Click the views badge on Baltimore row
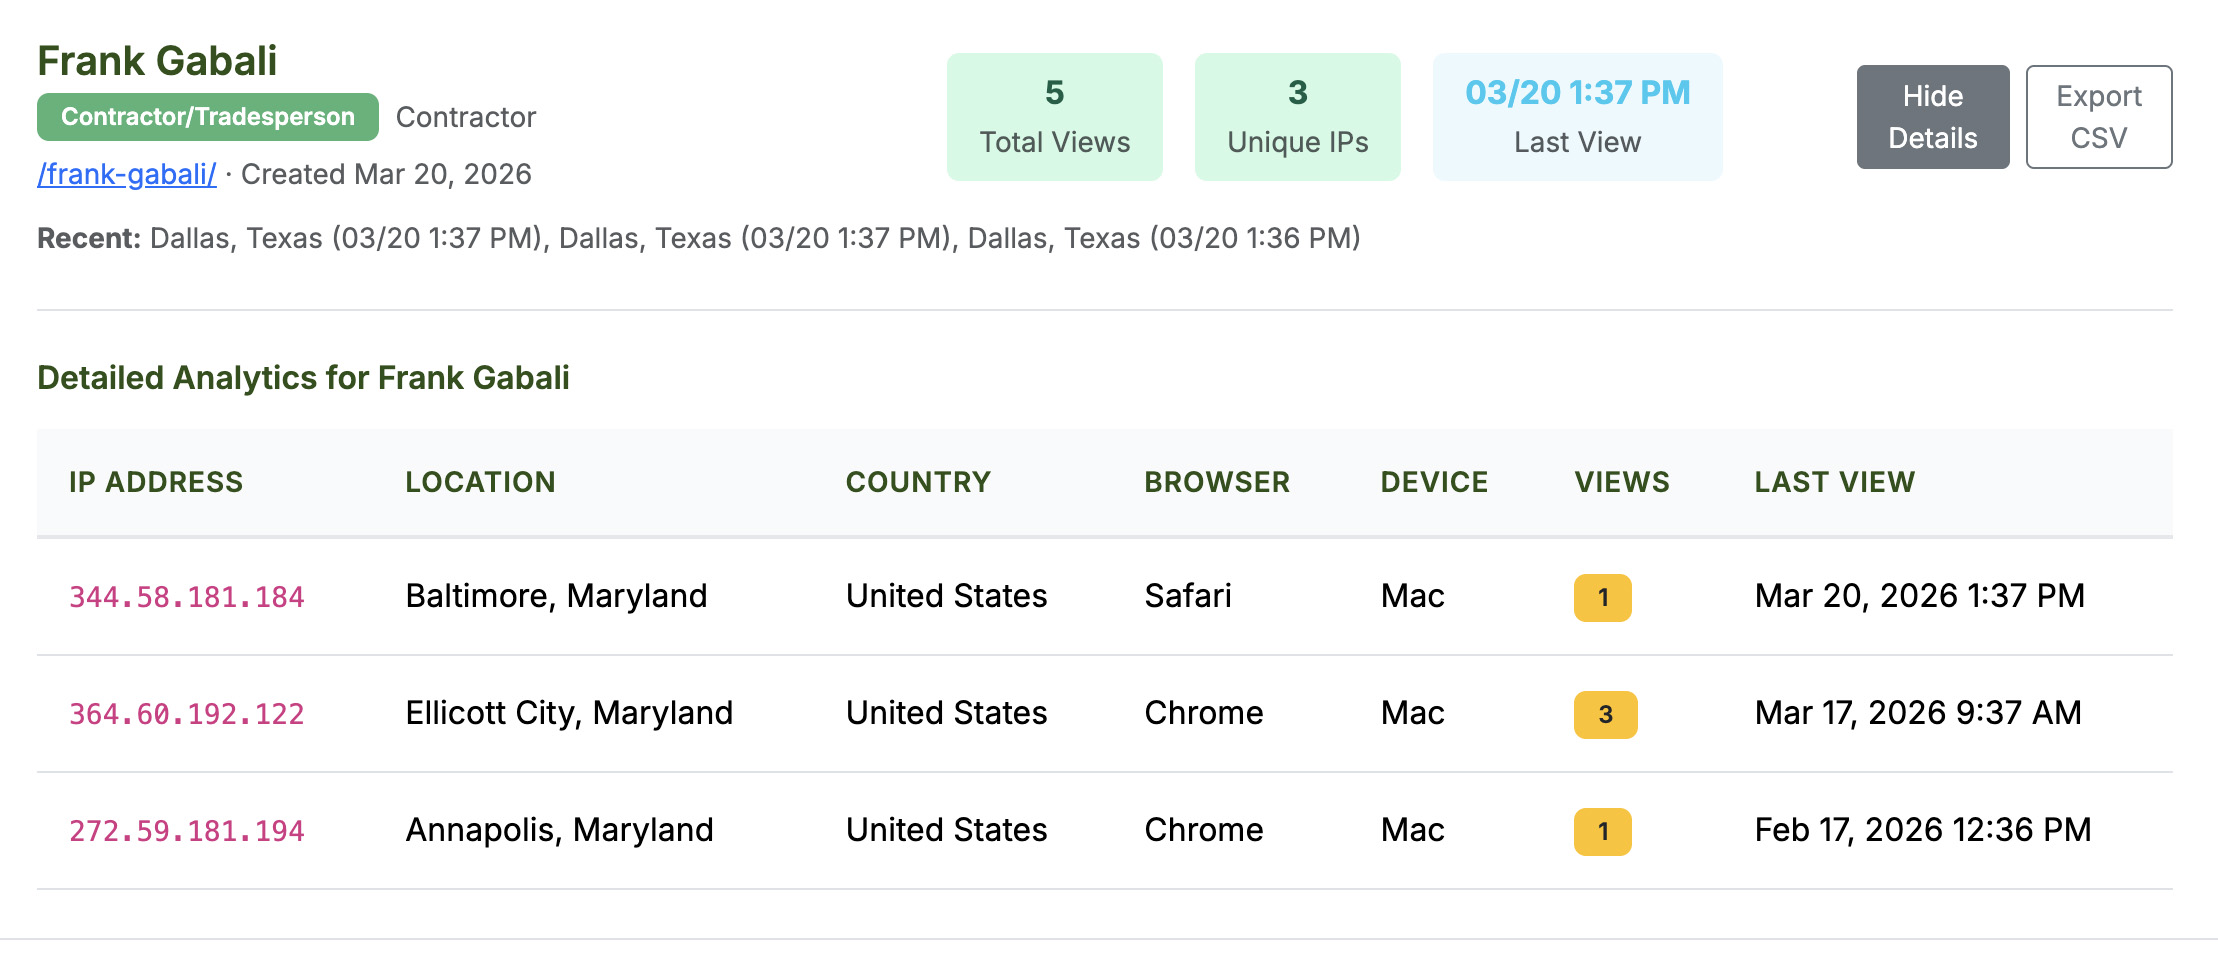The image size is (2218, 966). click(x=1604, y=597)
